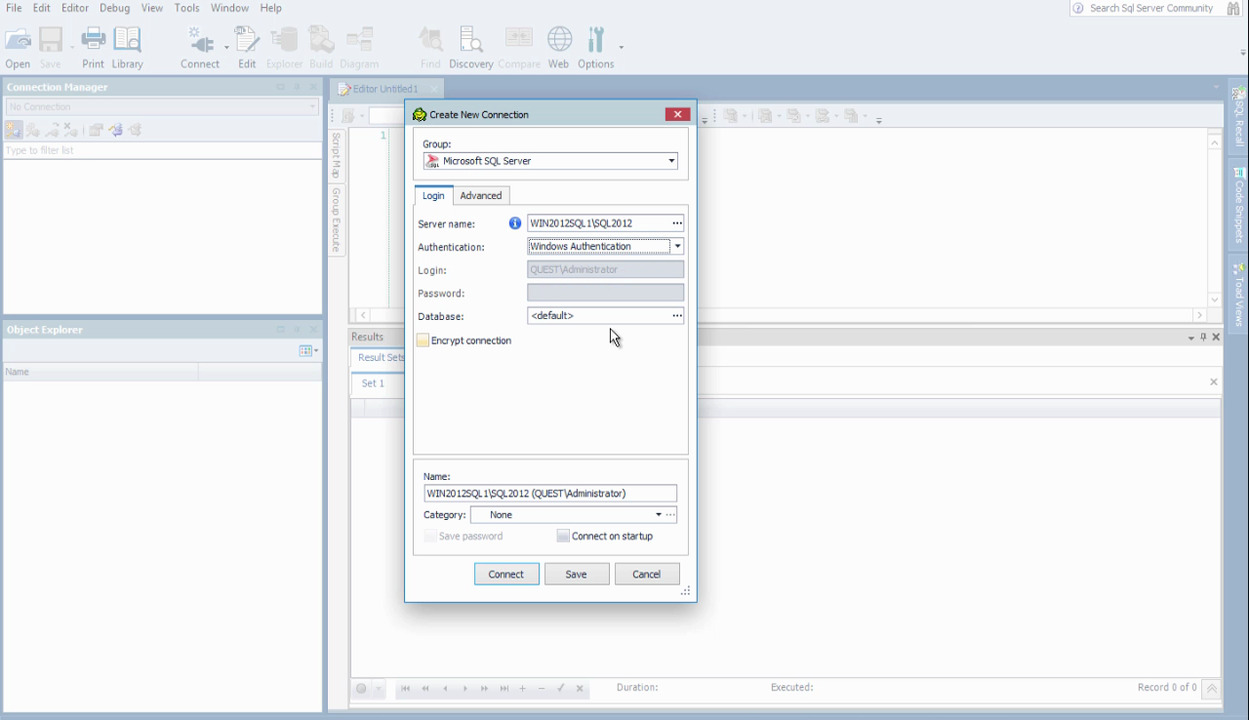Click the Open toolbar icon

(x=18, y=47)
